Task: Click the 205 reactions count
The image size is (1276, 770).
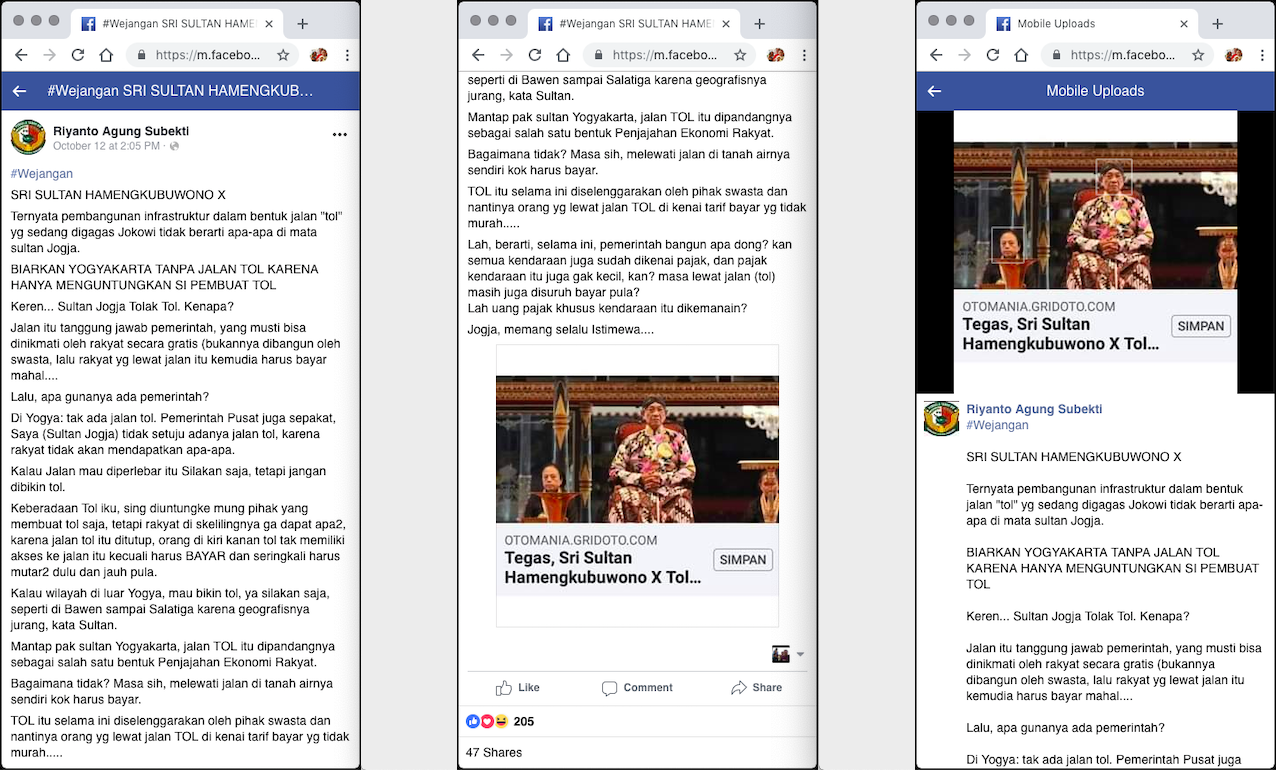Action: tap(523, 722)
